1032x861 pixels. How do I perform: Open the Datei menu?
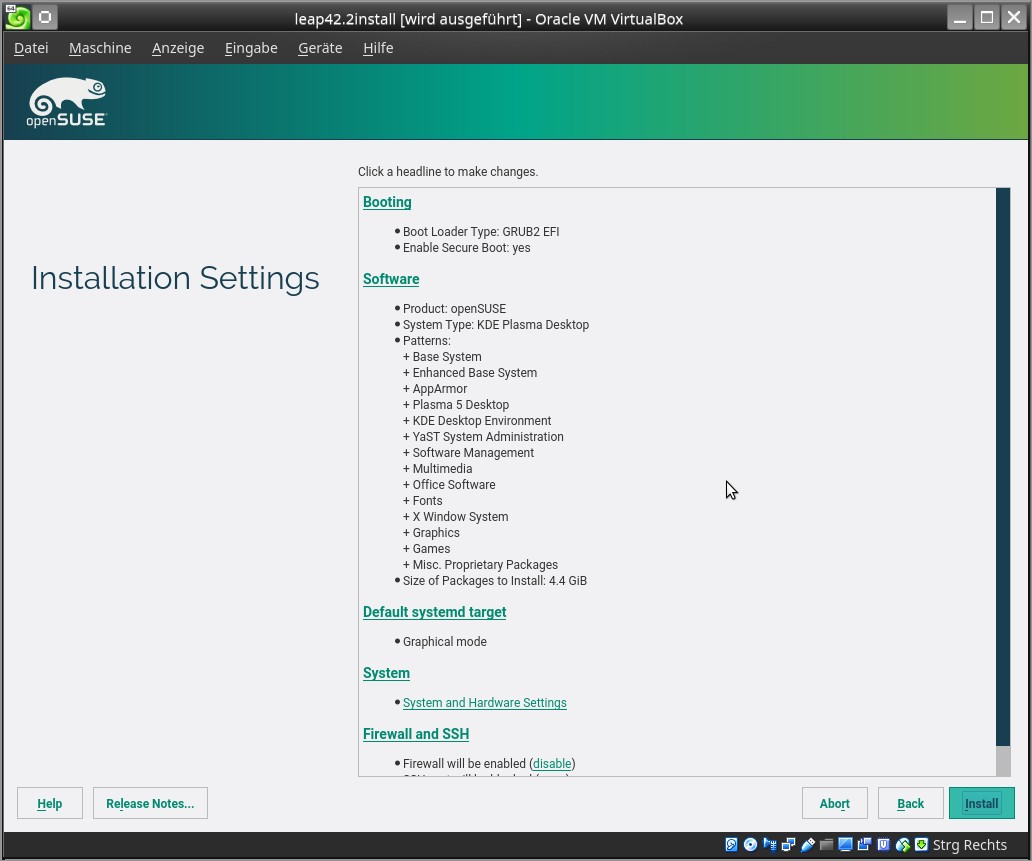[x=31, y=48]
